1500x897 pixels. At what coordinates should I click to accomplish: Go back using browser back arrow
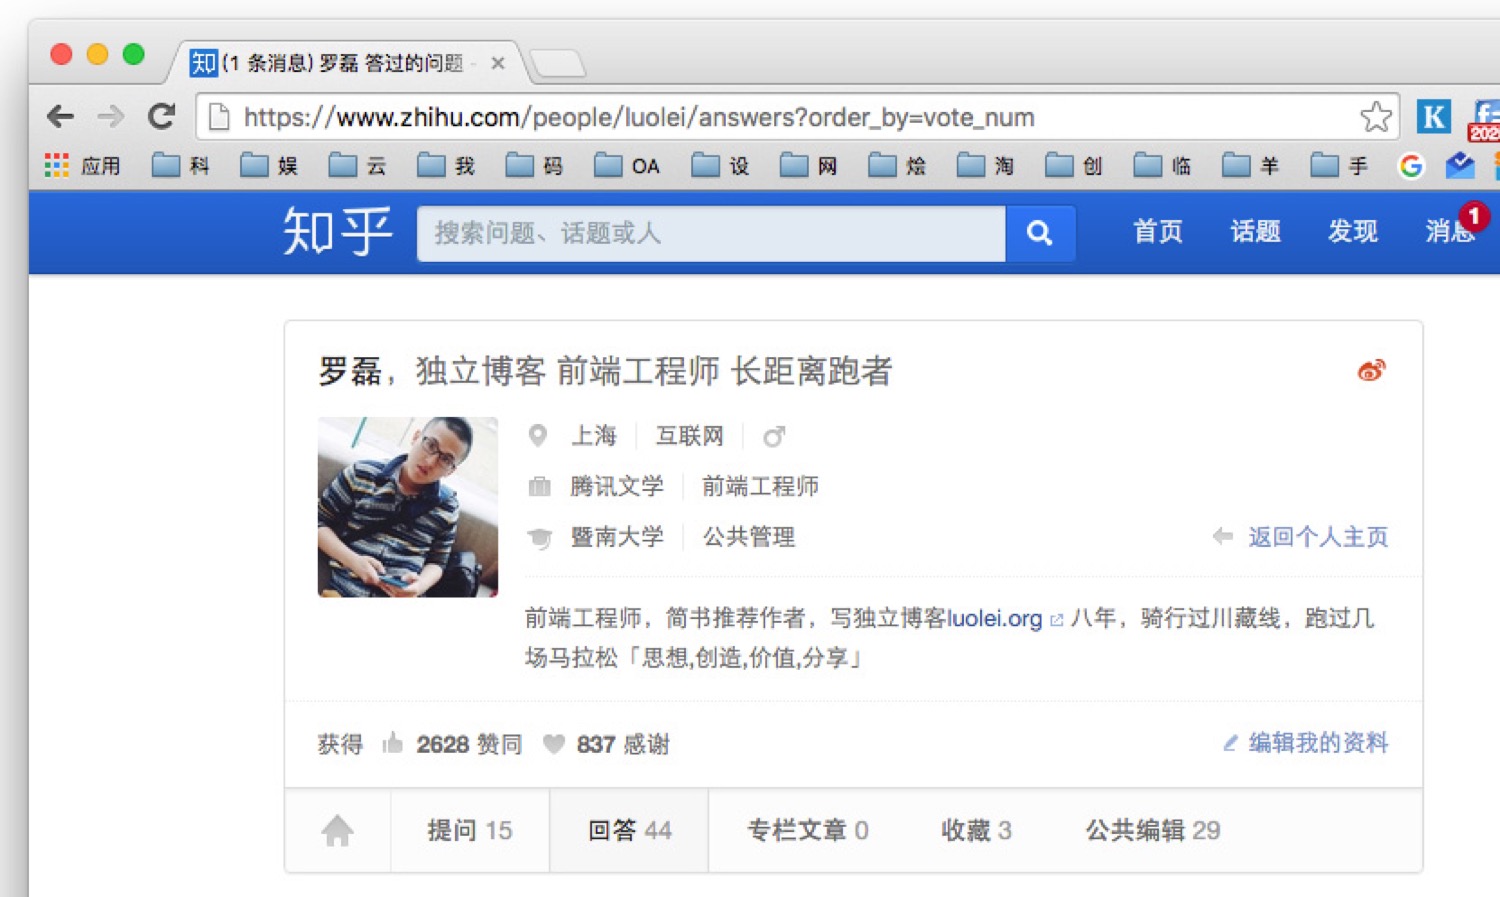61,117
